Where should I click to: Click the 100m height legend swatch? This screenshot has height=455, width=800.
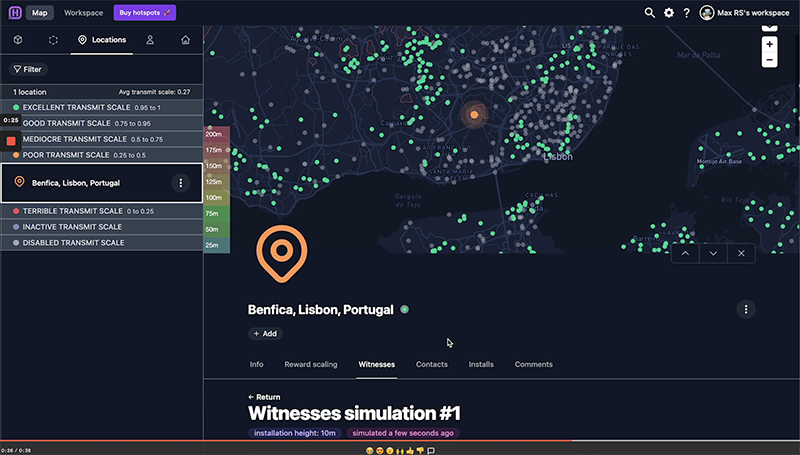[217, 198]
